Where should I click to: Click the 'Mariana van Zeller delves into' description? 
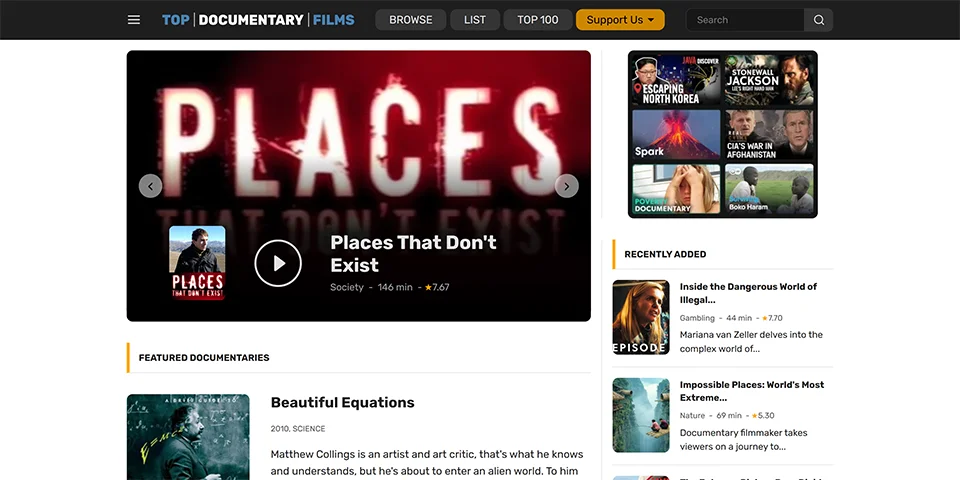751,342
